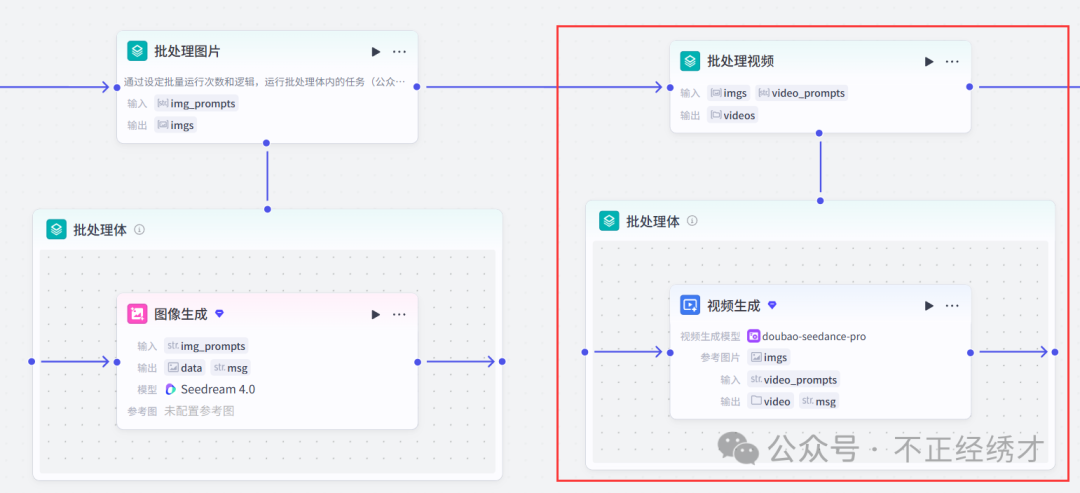Run the 视频生成 node with play icon
Viewport: 1080px width, 493px height.
929,305
